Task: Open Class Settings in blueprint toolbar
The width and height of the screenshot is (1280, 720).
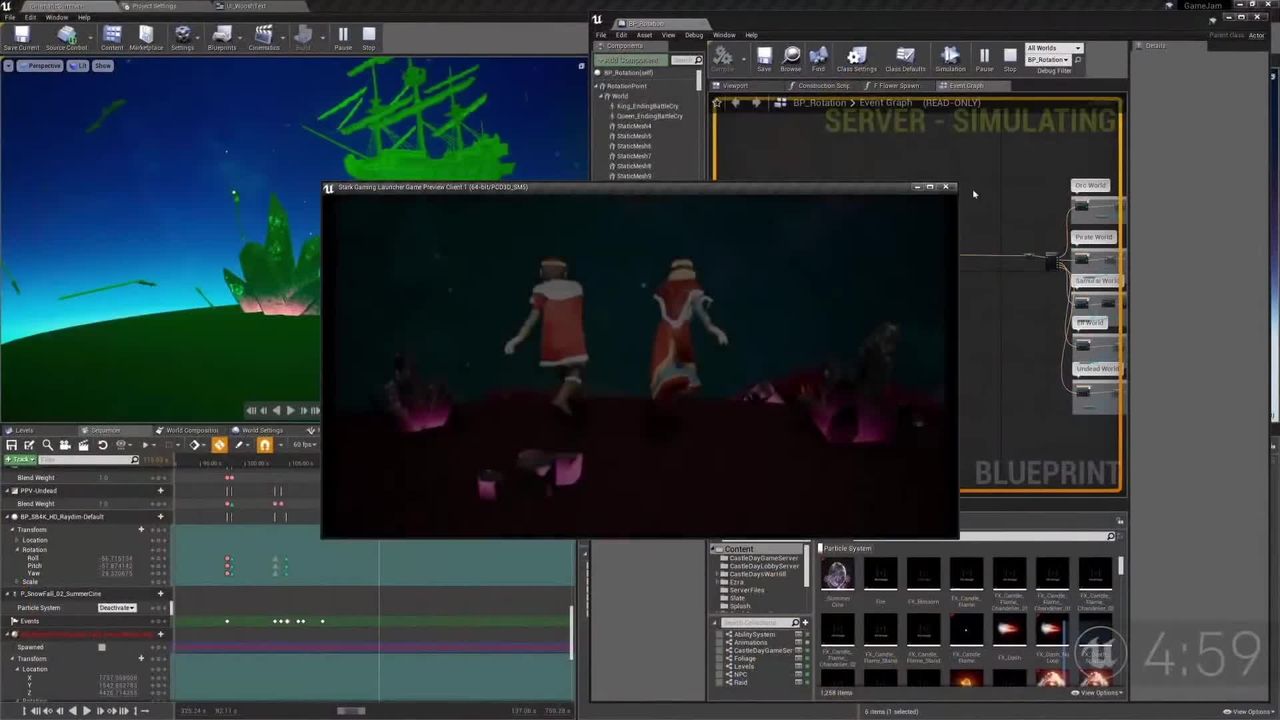Action: 857,60
